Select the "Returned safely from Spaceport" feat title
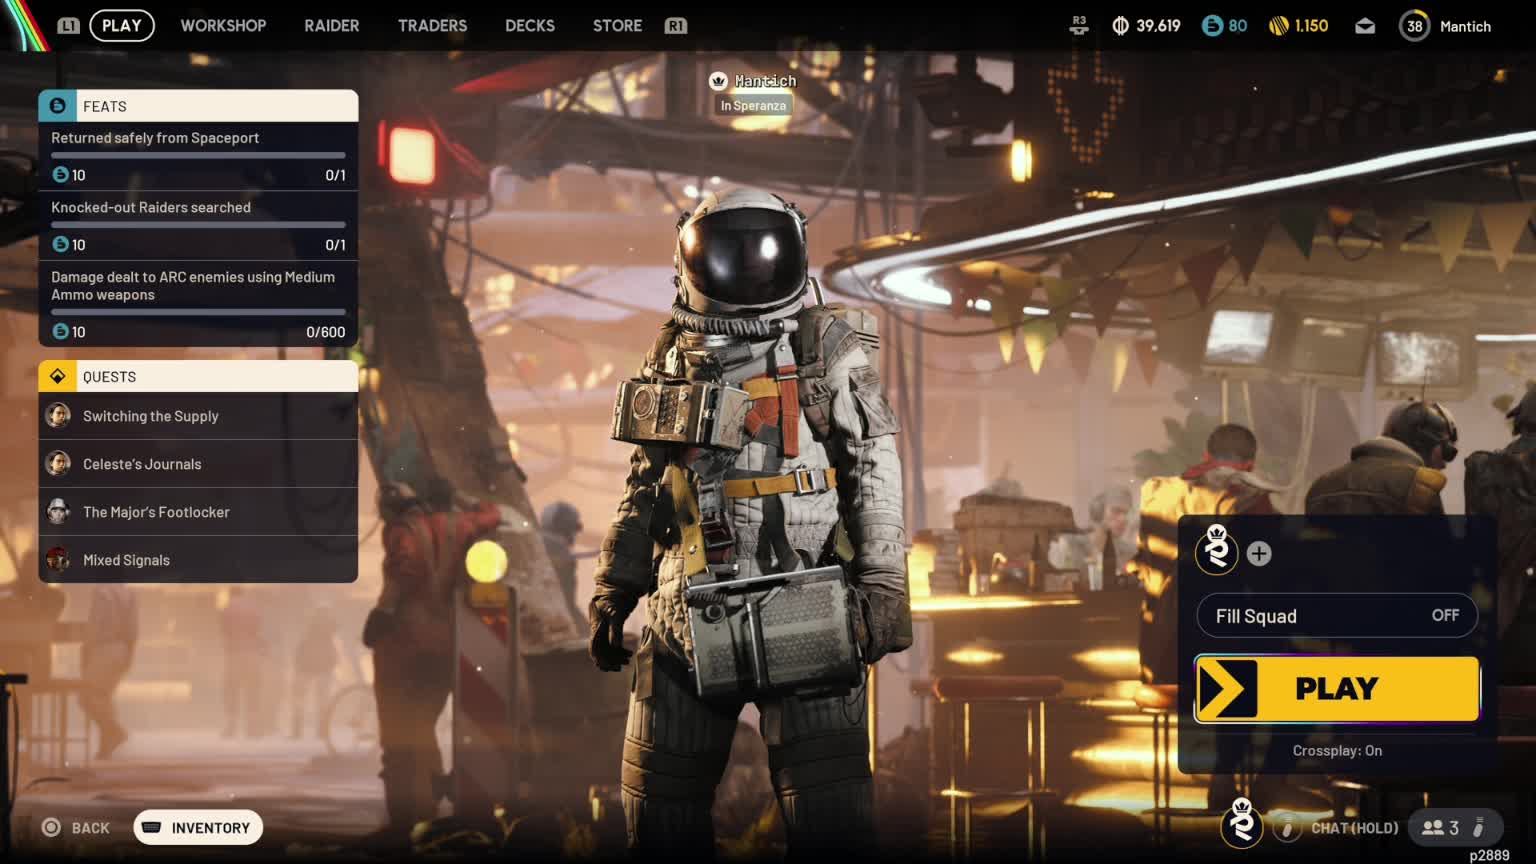Image resolution: width=1536 pixels, height=864 pixels. 155,138
